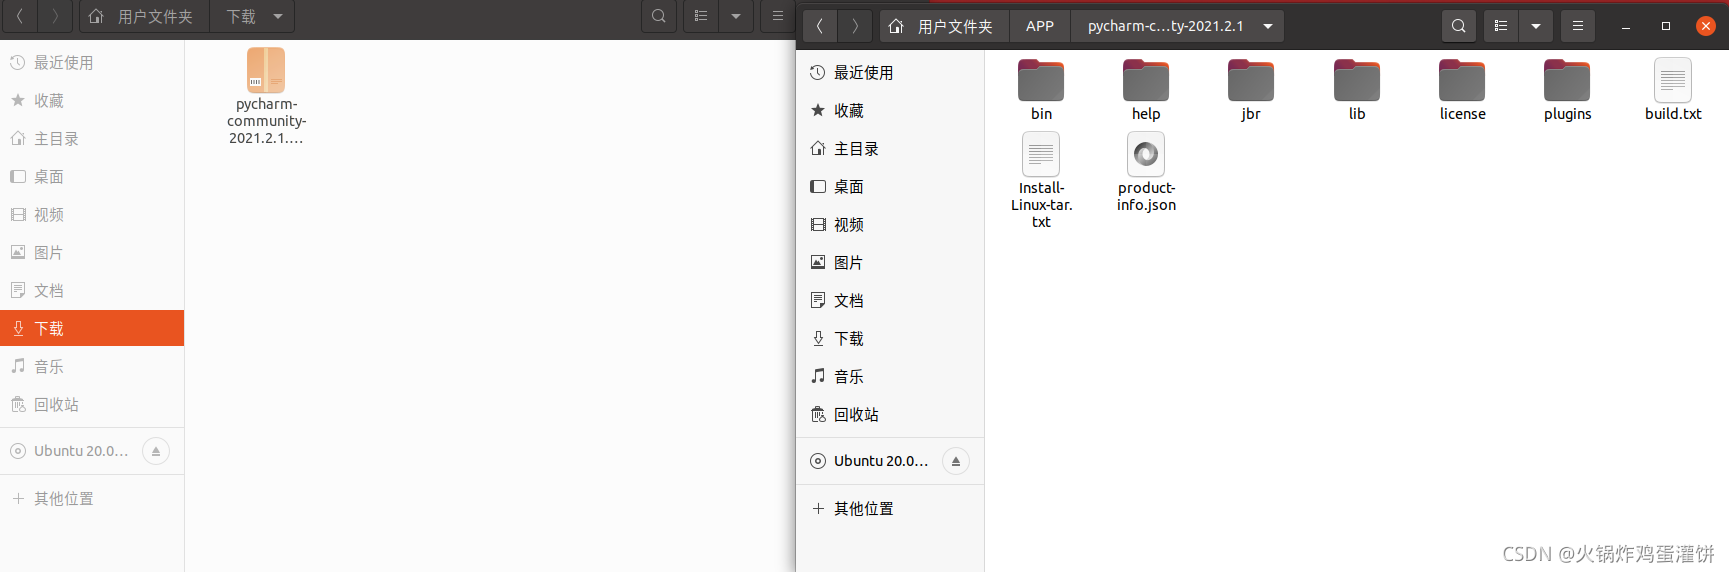Image resolution: width=1729 pixels, height=572 pixels.
Task: Open 其他位置 in back window sidebar
Action: coord(92,498)
